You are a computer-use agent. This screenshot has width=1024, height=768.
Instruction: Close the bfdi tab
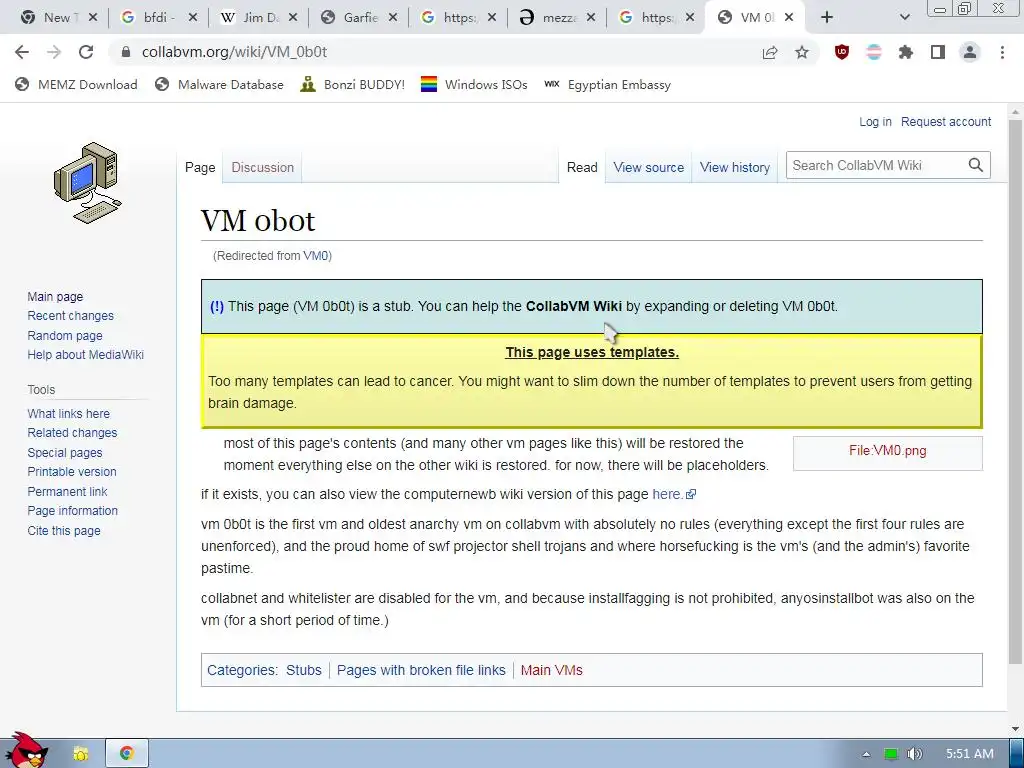point(192,18)
